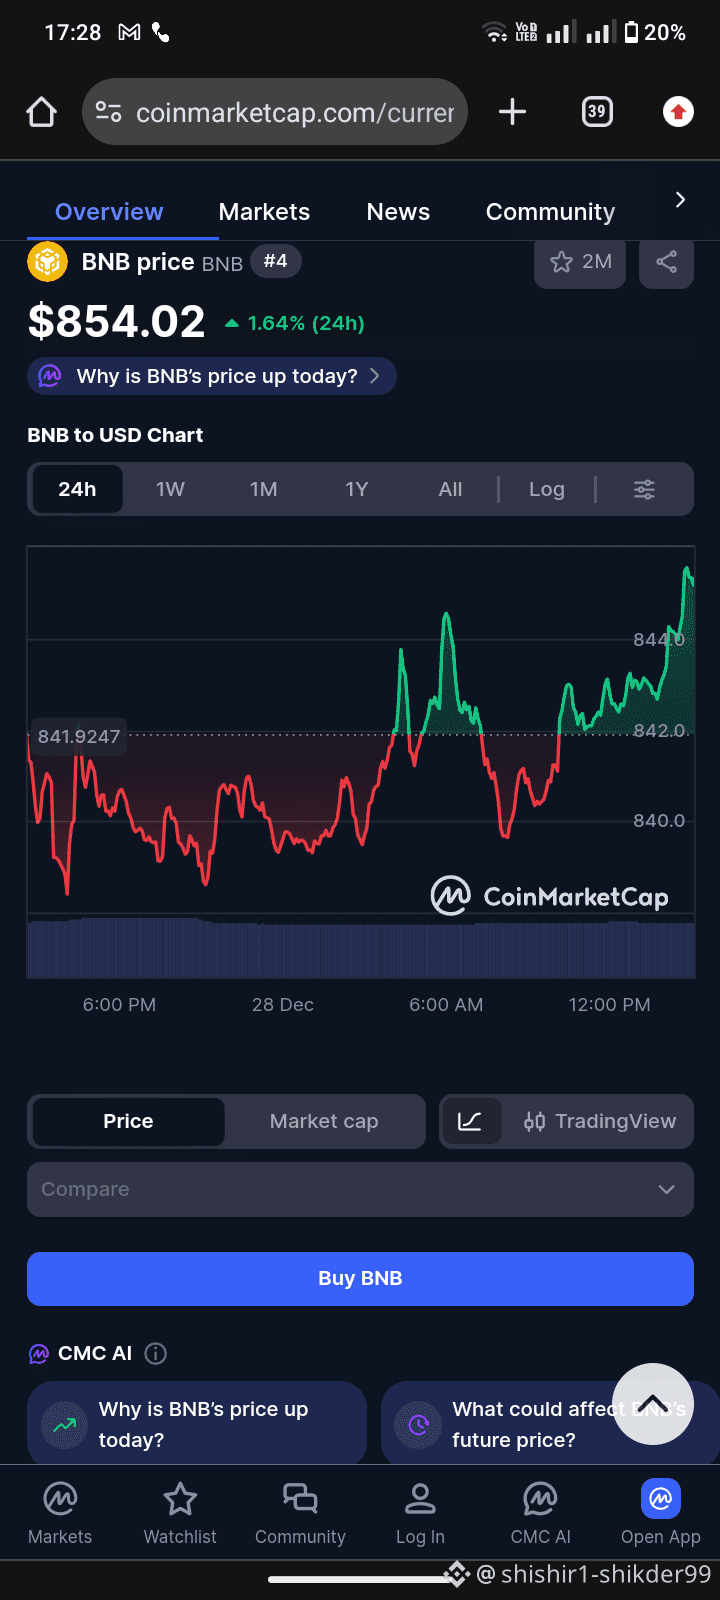The height and width of the screenshot is (1600, 720).
Task: Tap the scroll-to-top arrow button
Action: pyautogui.click(x=652, y=1403)
